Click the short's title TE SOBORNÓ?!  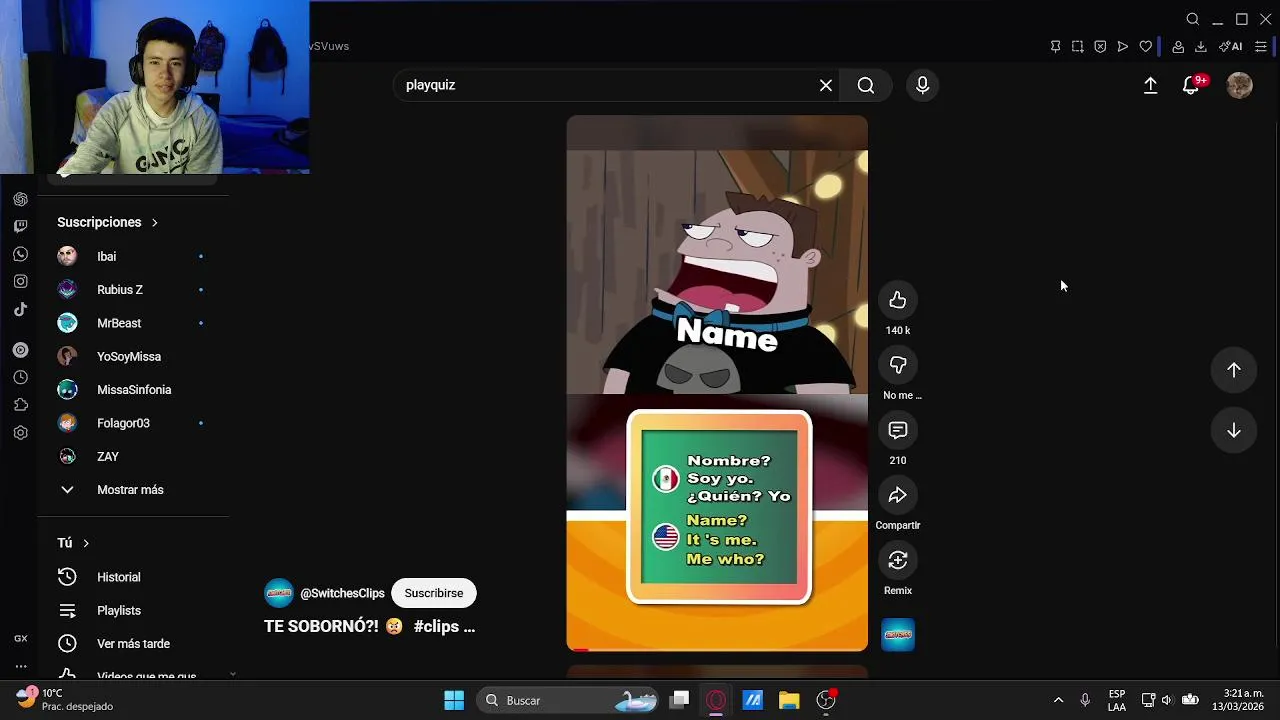(x=369, y=627)
